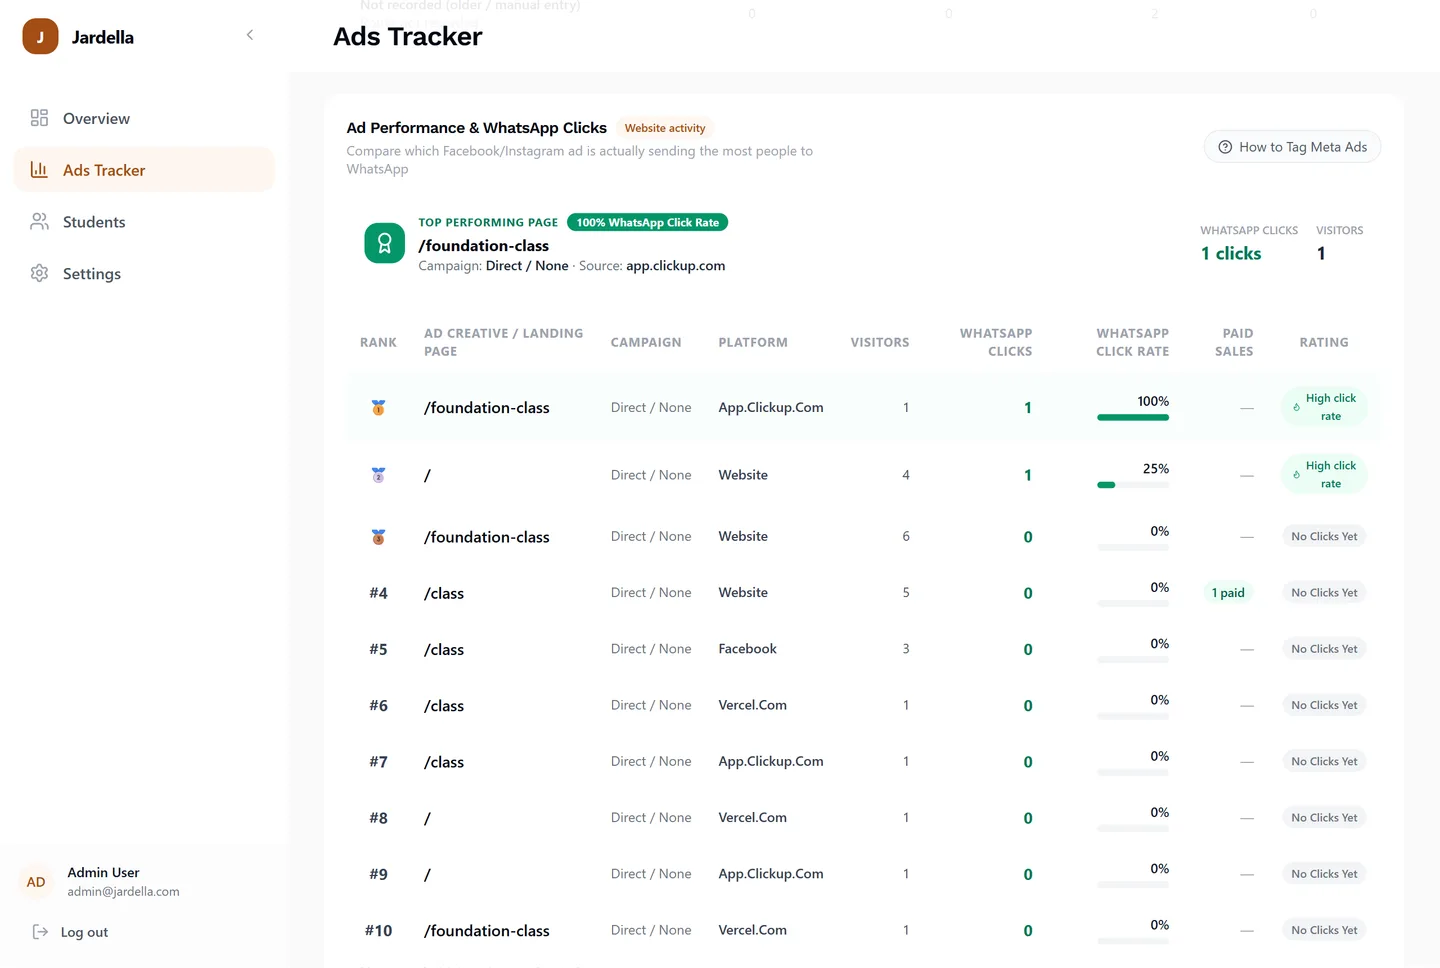Click the gold medal rank icon
This screenshot has height=968, width=1440.
point(378,408)
